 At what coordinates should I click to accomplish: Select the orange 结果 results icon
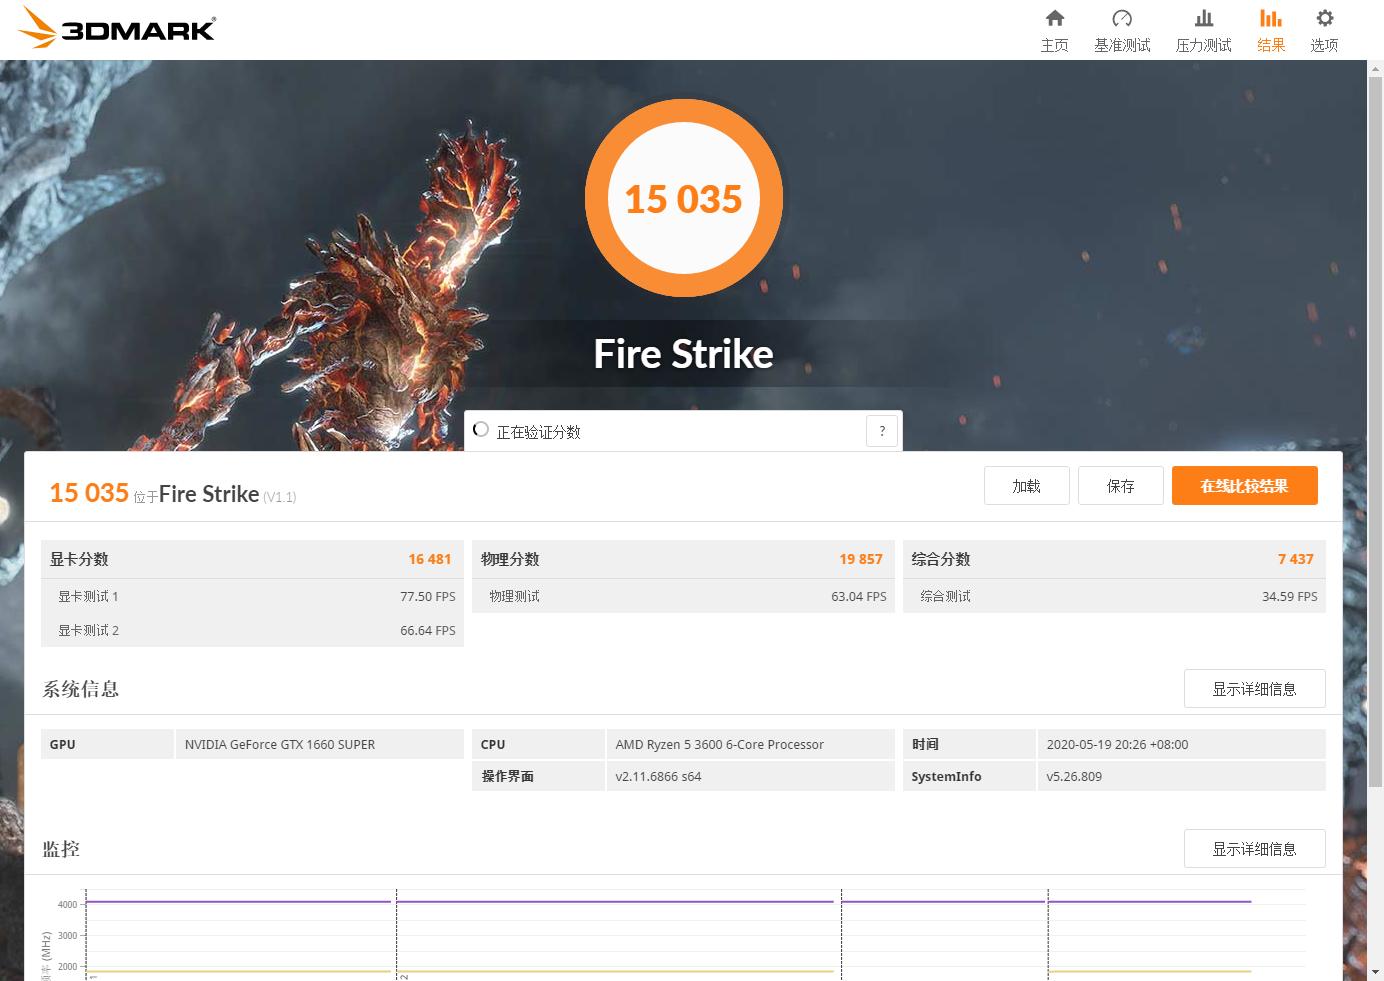click(x=1271, y=18)
